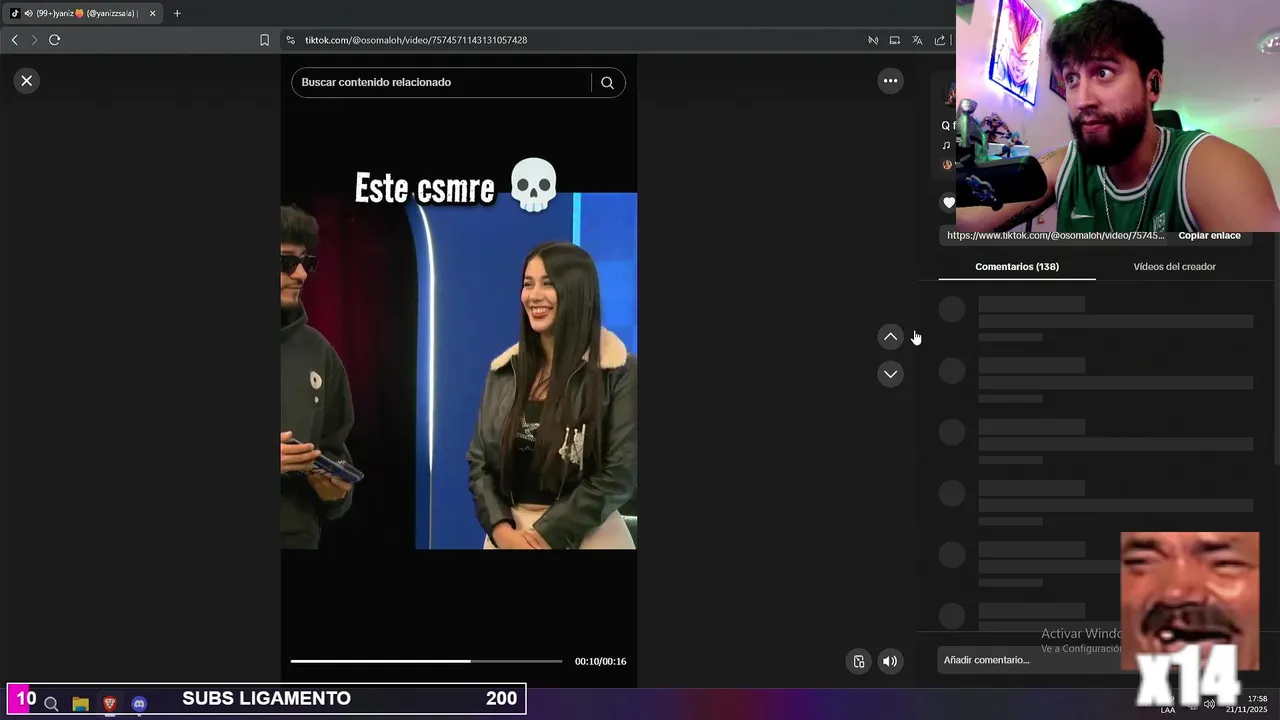Close the TikTok video viewer
The height and width of the screenshot is (720, 1280).
click(27, 81)
